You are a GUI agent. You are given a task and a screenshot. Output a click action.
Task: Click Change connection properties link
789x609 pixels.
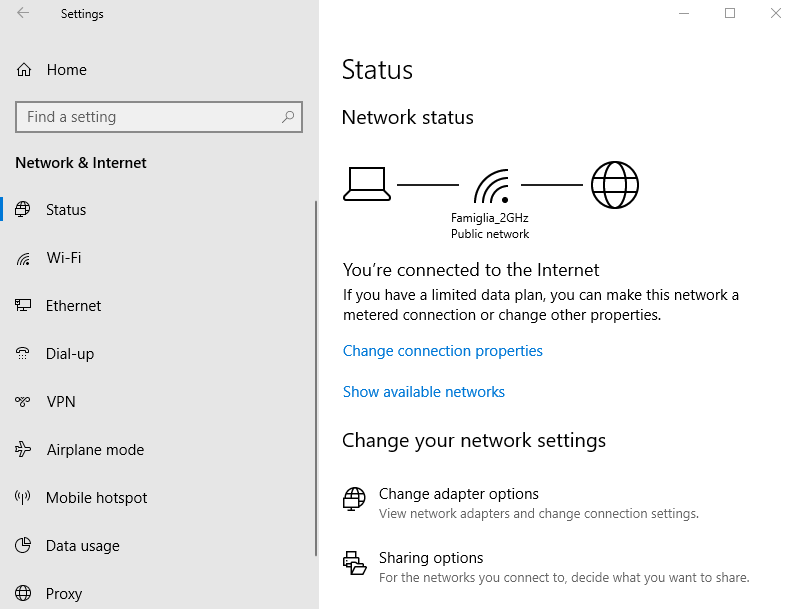(442, 351)
